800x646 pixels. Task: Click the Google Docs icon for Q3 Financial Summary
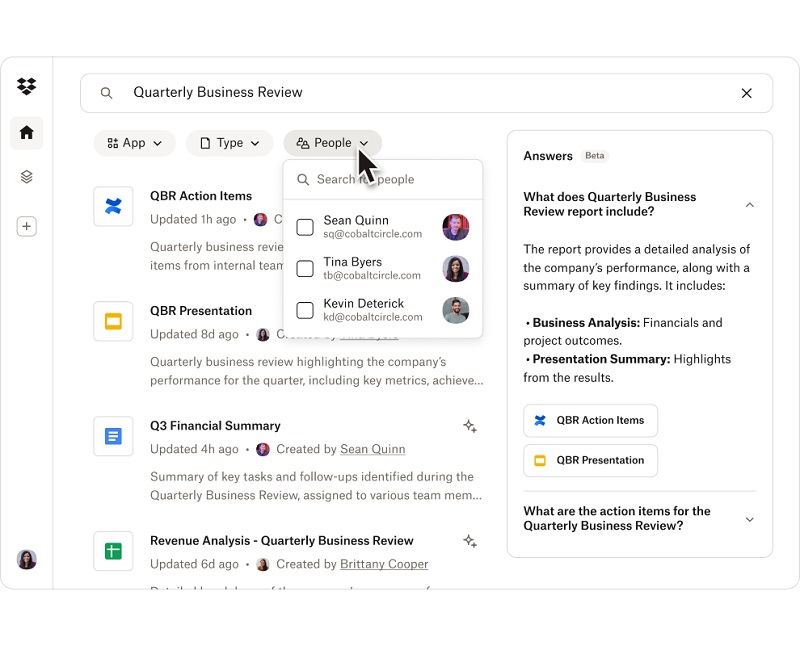[x=113, y=436]
